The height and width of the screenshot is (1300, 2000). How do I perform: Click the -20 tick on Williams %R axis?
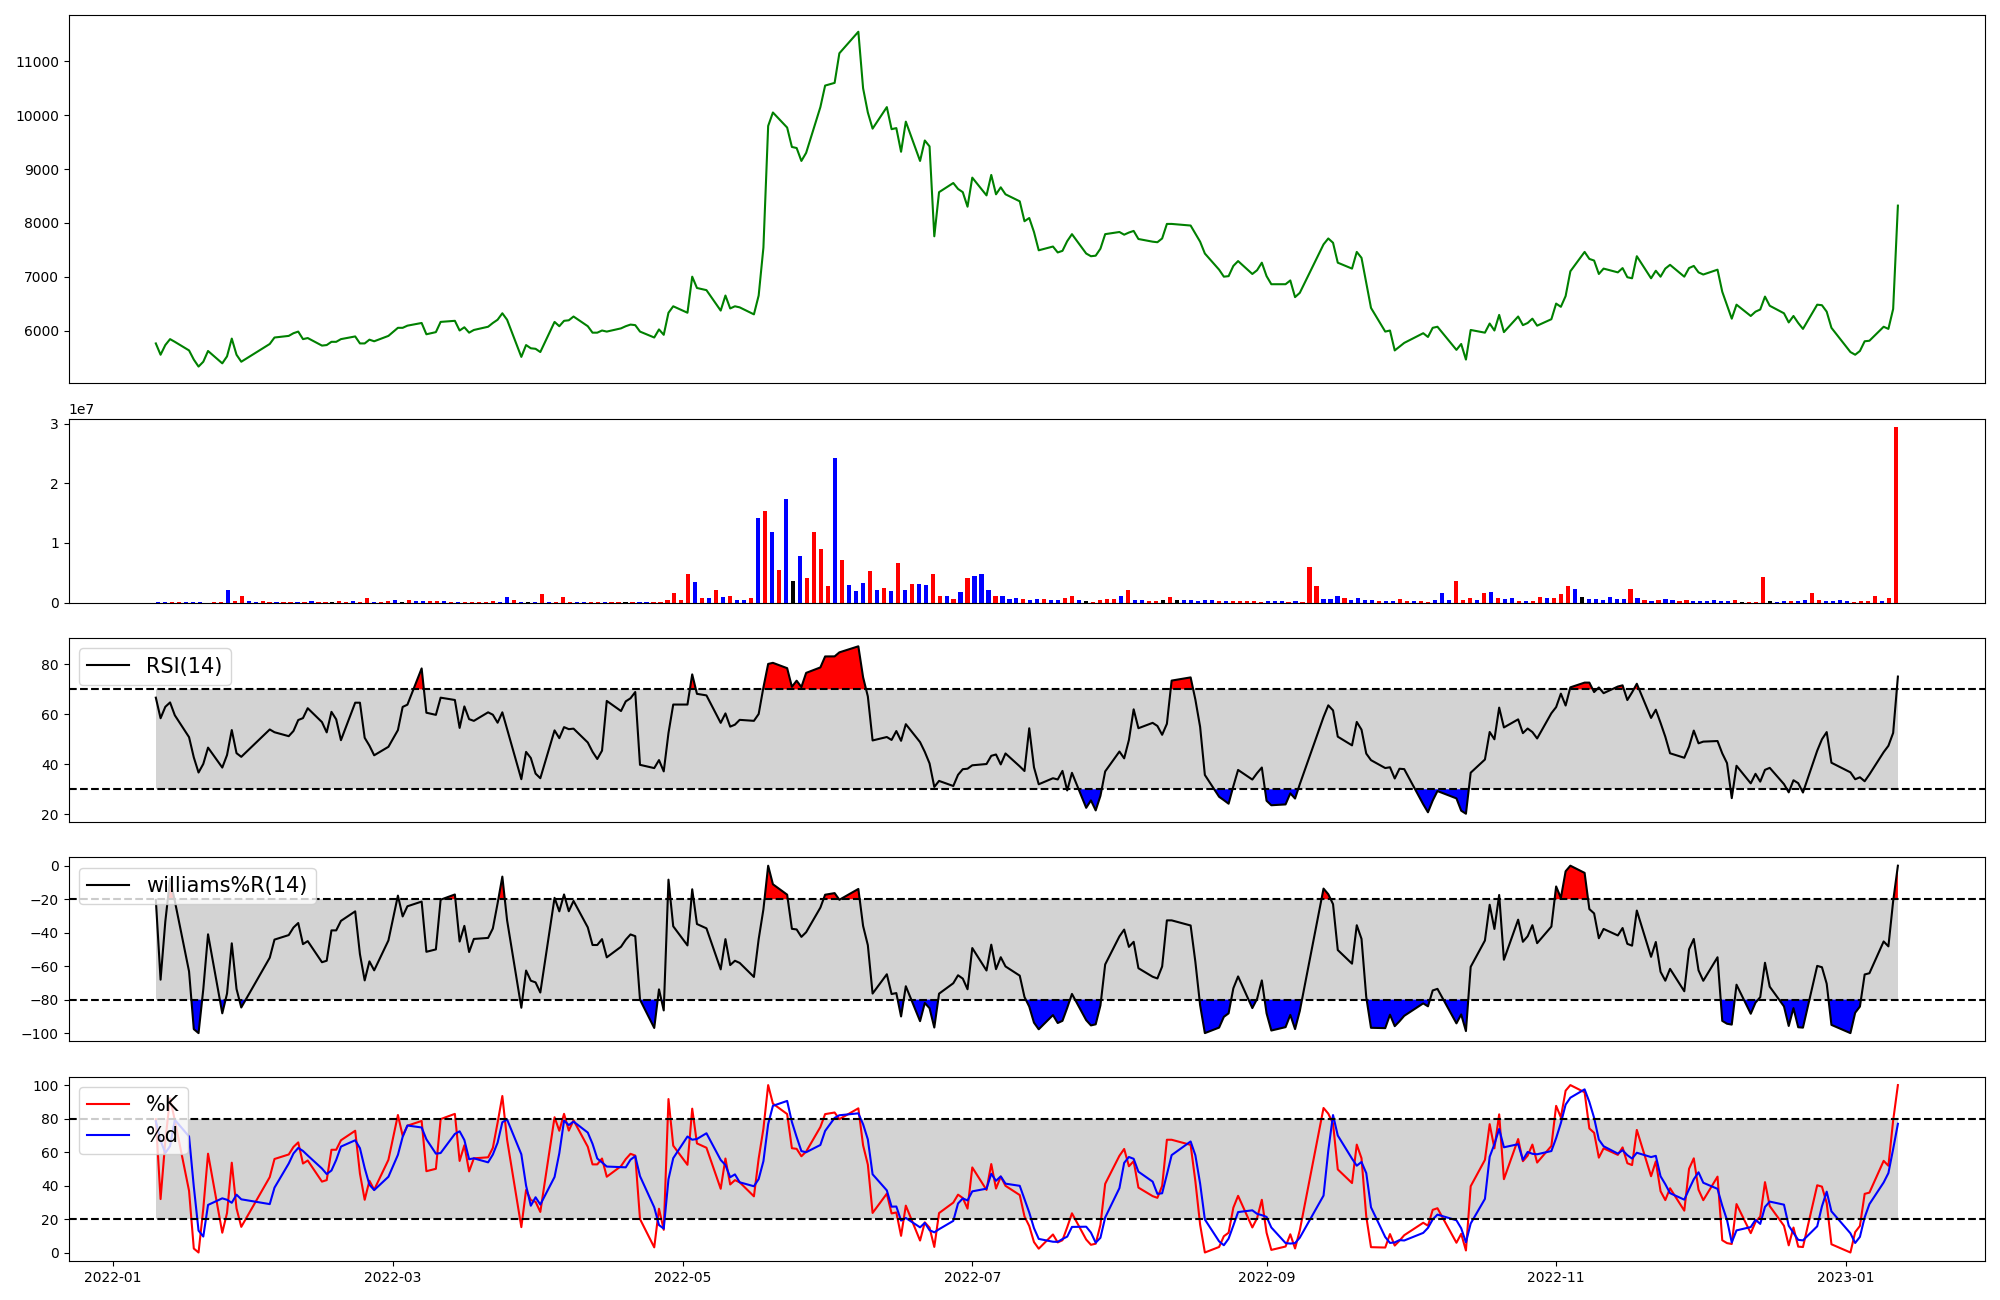pos(45,900)
